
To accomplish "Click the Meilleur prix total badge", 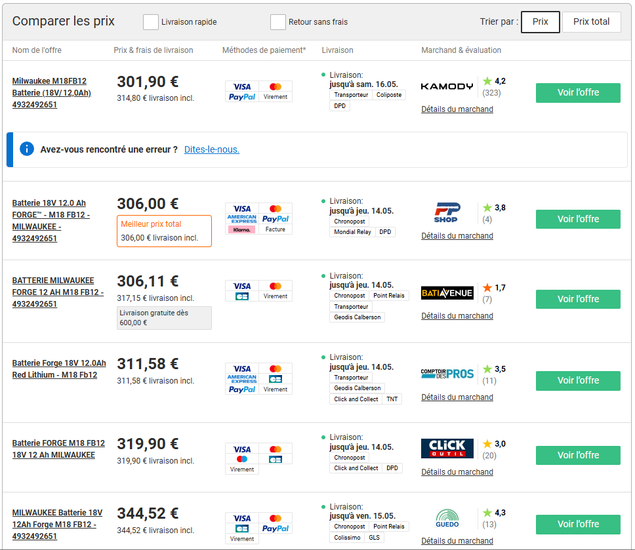I will [x=164, y=231].
